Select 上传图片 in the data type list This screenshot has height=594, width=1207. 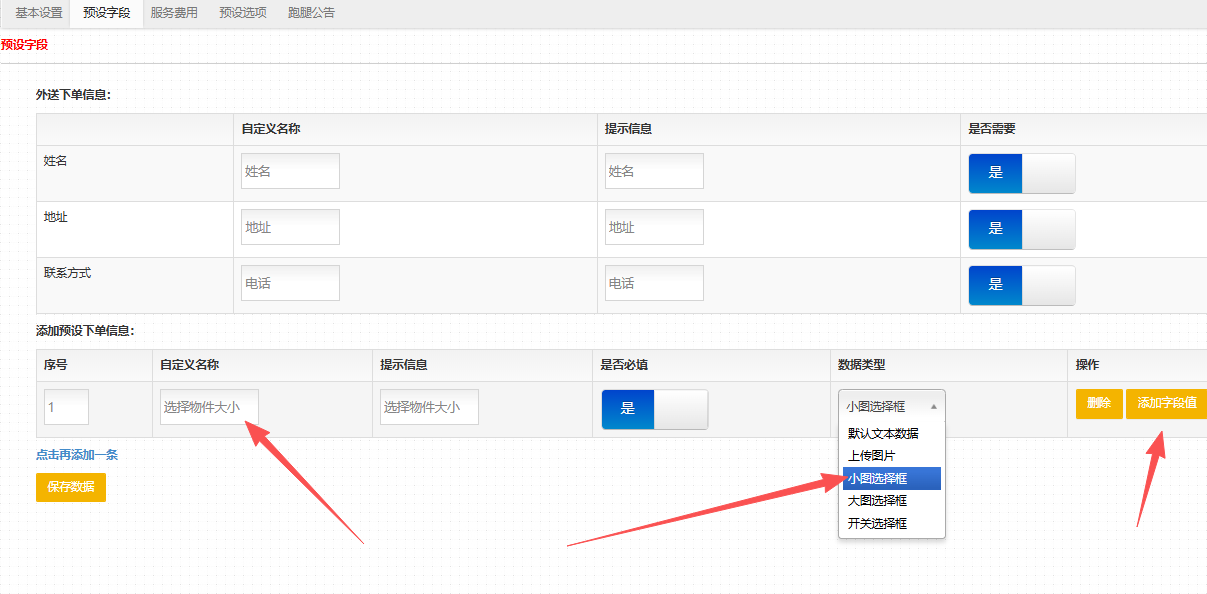(x=872, y=456)
